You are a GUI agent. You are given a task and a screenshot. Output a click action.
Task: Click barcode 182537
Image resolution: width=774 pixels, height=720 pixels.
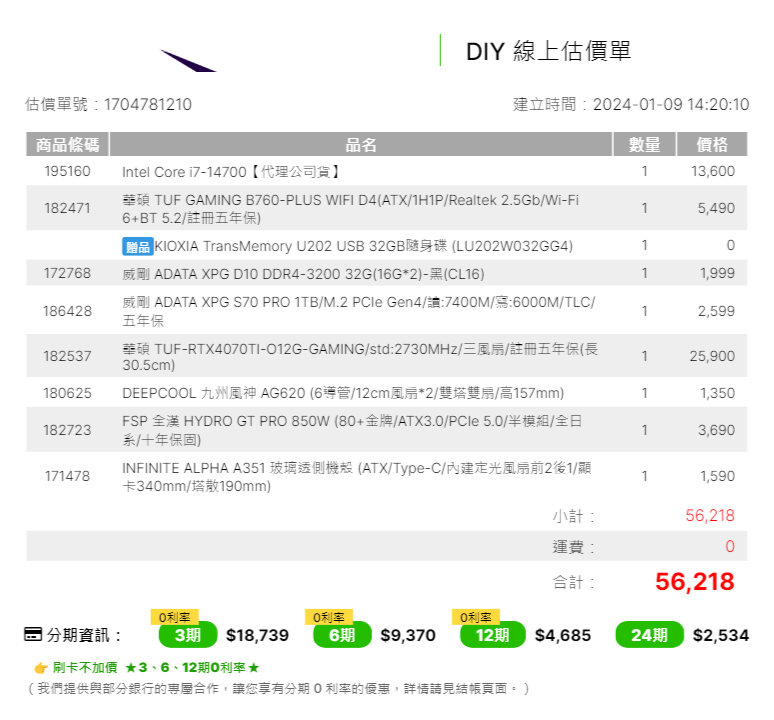pos(67,356)
